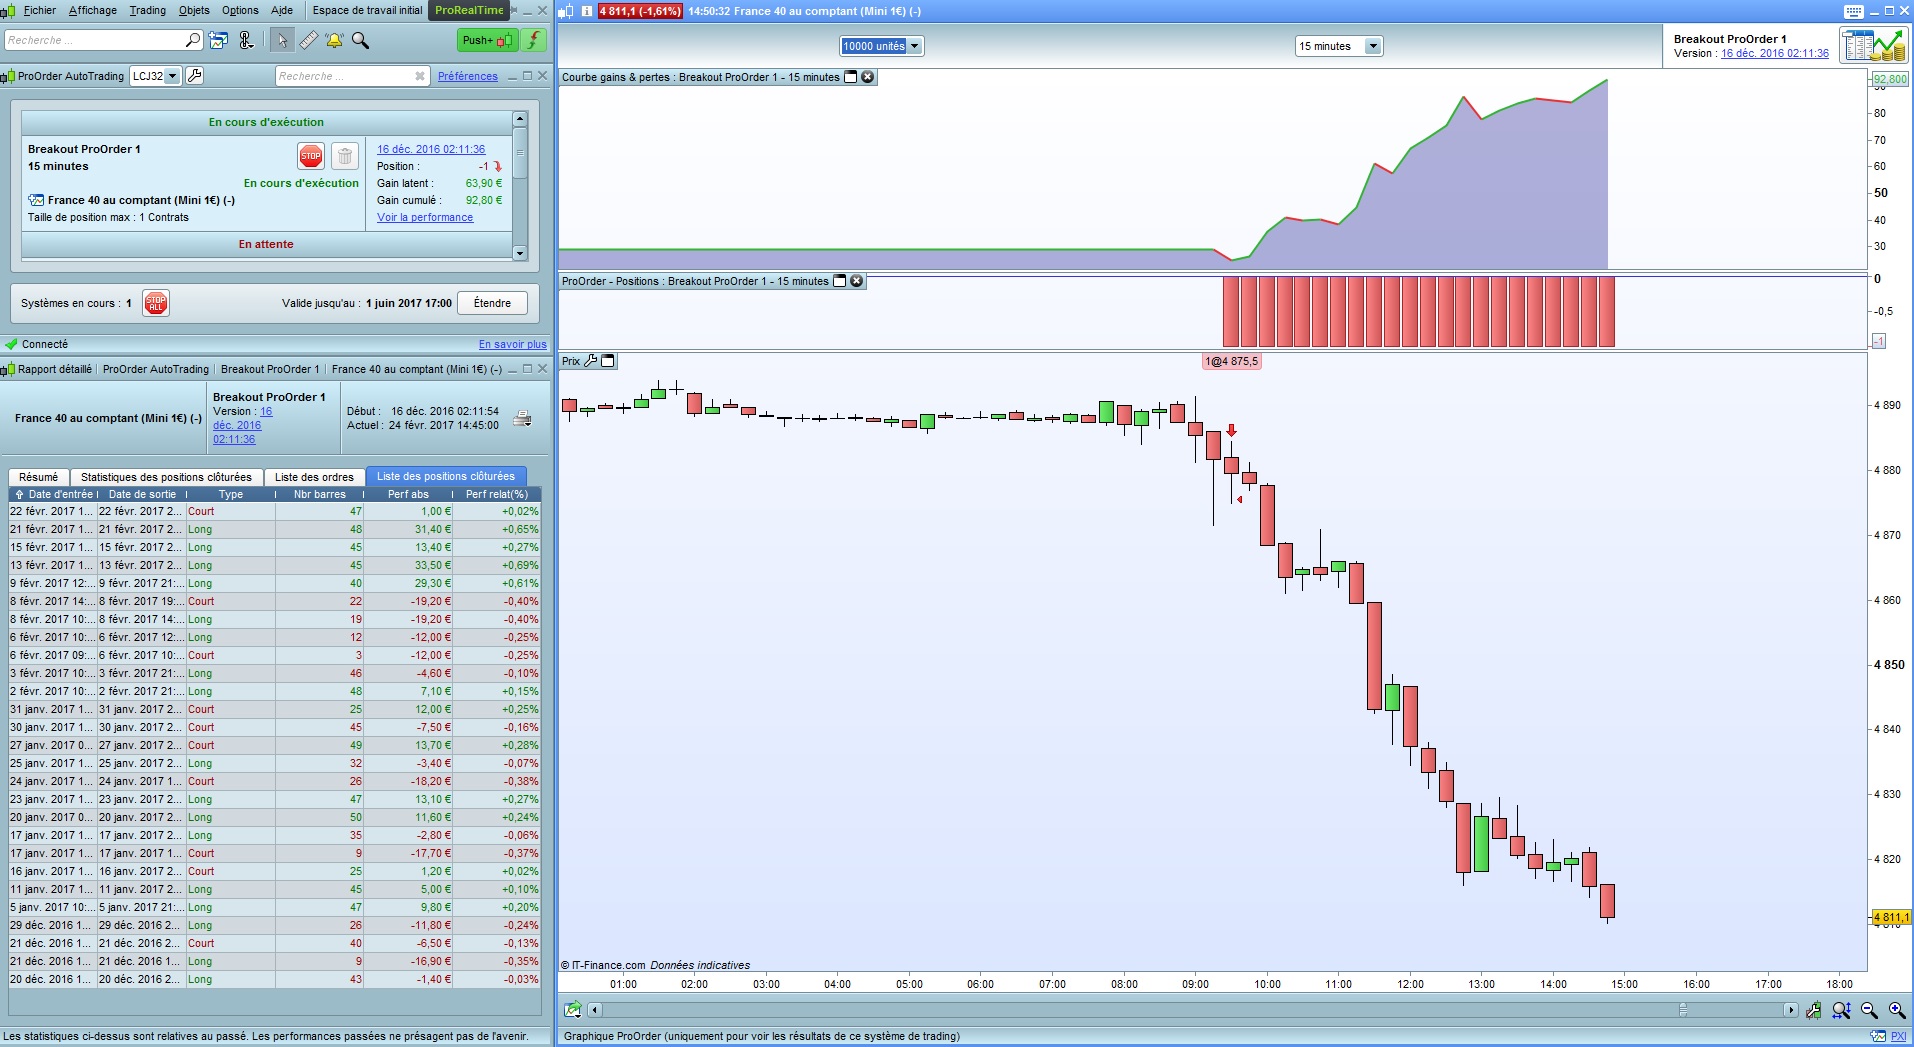Clear the ProOrder search field
This screenshot has height=1047, width=1914.
[420, 76]
